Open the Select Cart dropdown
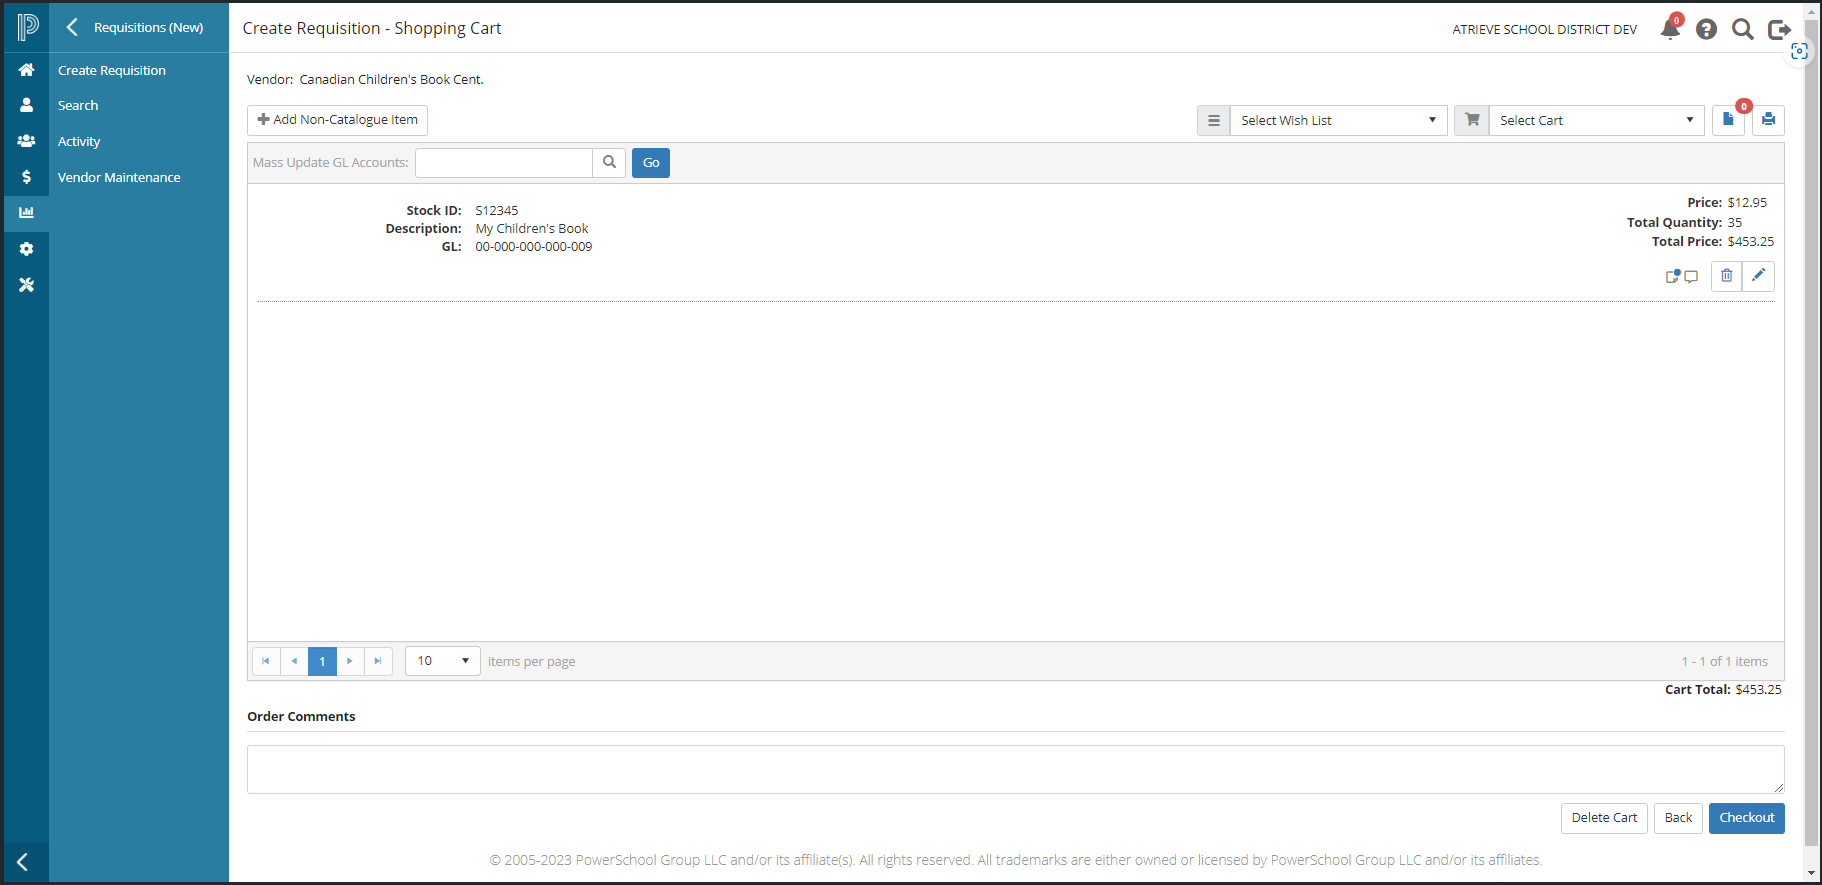The height and width of the screenshot is (885, 1822). pos(1595,120)
